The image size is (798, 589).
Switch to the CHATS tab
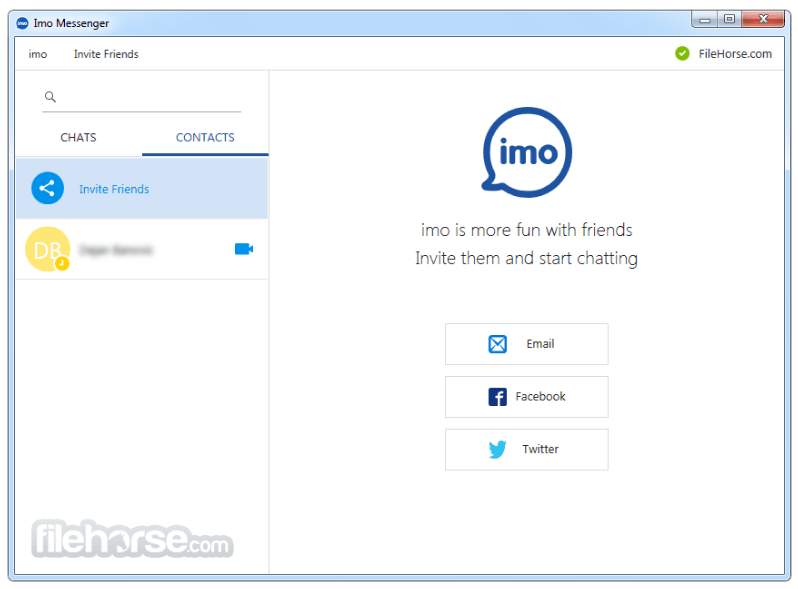pyautogui.click(x=78, y=137)
